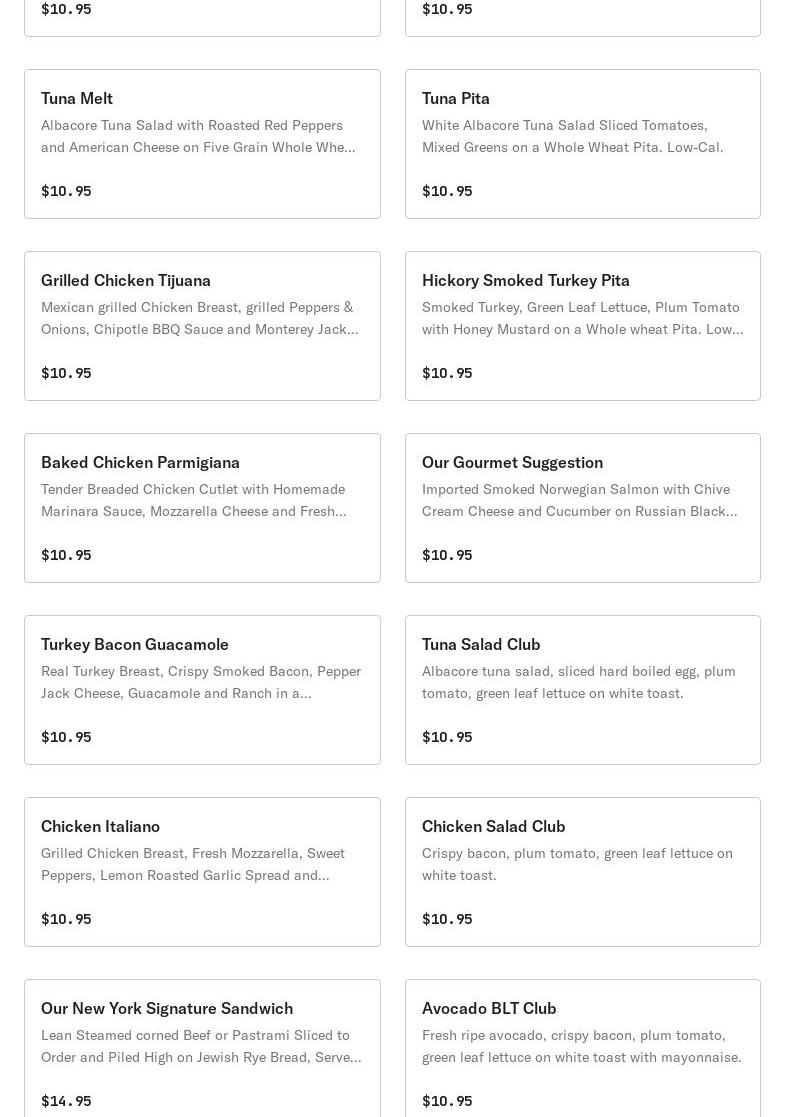Select the Chicken Italiano sandwich
This screenshot has width=785, height=1117.
[100, 826]
